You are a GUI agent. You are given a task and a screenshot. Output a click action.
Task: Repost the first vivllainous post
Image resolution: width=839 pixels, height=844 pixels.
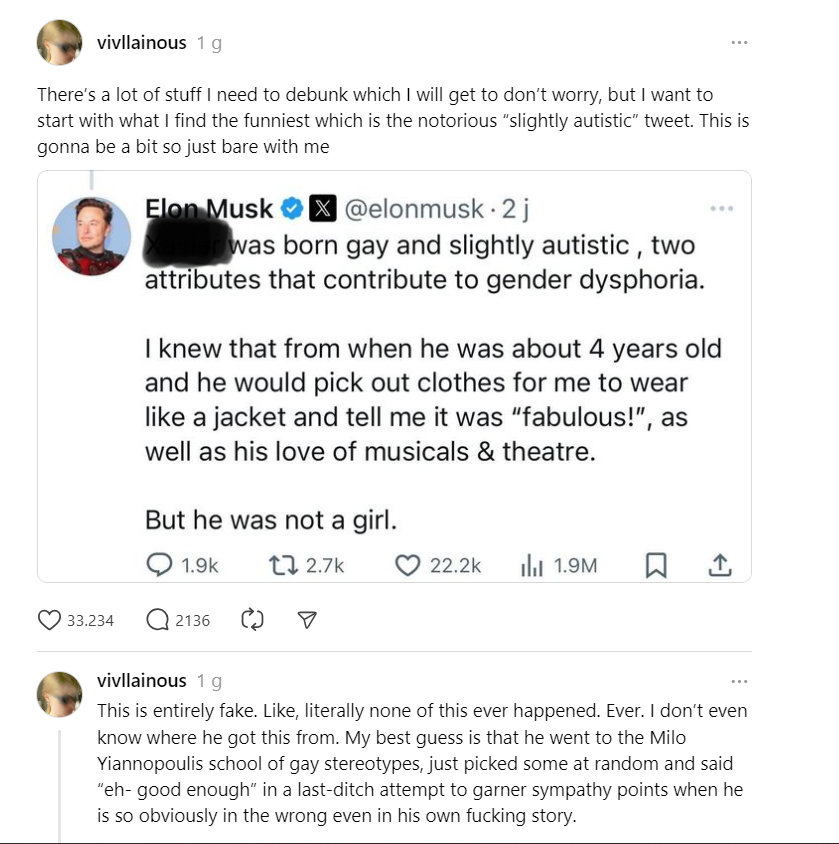click(252, 620)
